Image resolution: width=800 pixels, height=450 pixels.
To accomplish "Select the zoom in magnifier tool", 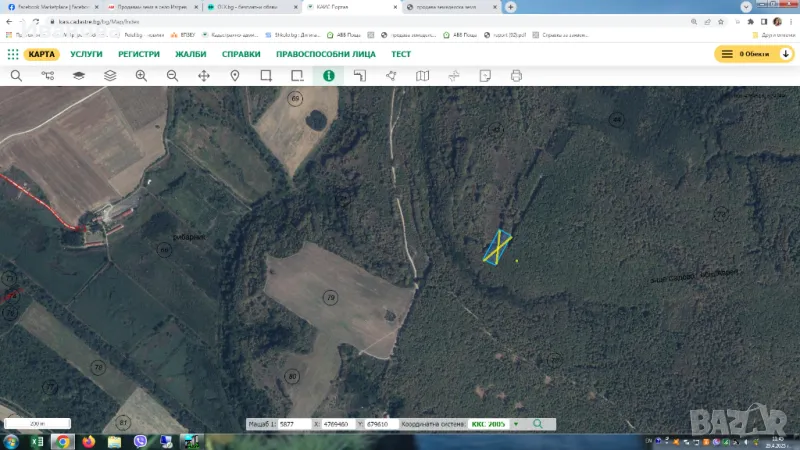I will click(x=141, y=76).
